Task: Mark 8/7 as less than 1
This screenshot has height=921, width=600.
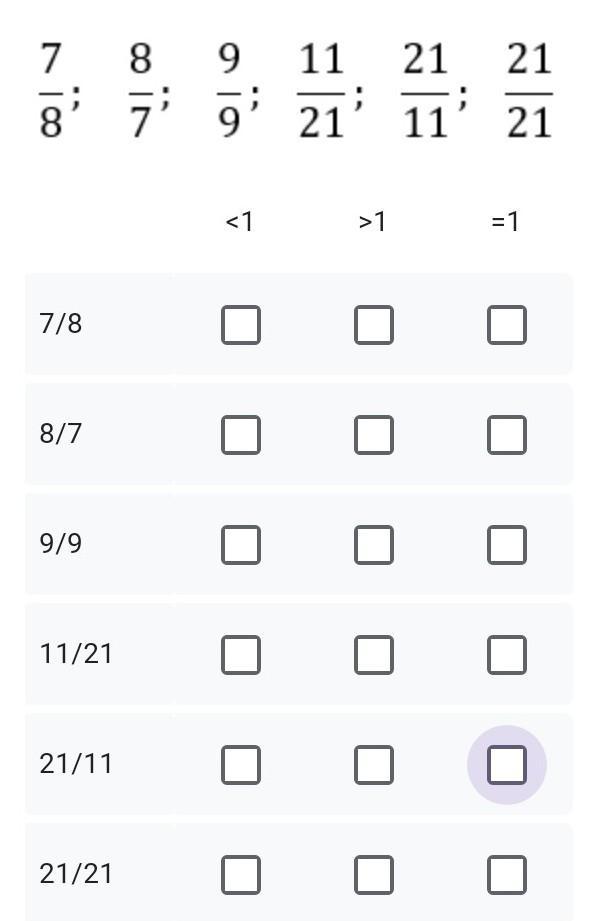Action: [240, 435]
